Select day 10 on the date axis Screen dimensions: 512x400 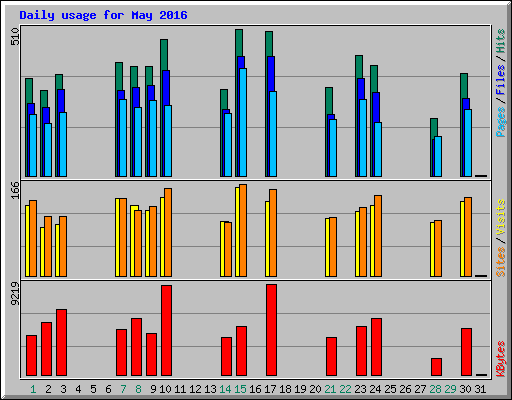pyautogui.click(x=165, y=389)
